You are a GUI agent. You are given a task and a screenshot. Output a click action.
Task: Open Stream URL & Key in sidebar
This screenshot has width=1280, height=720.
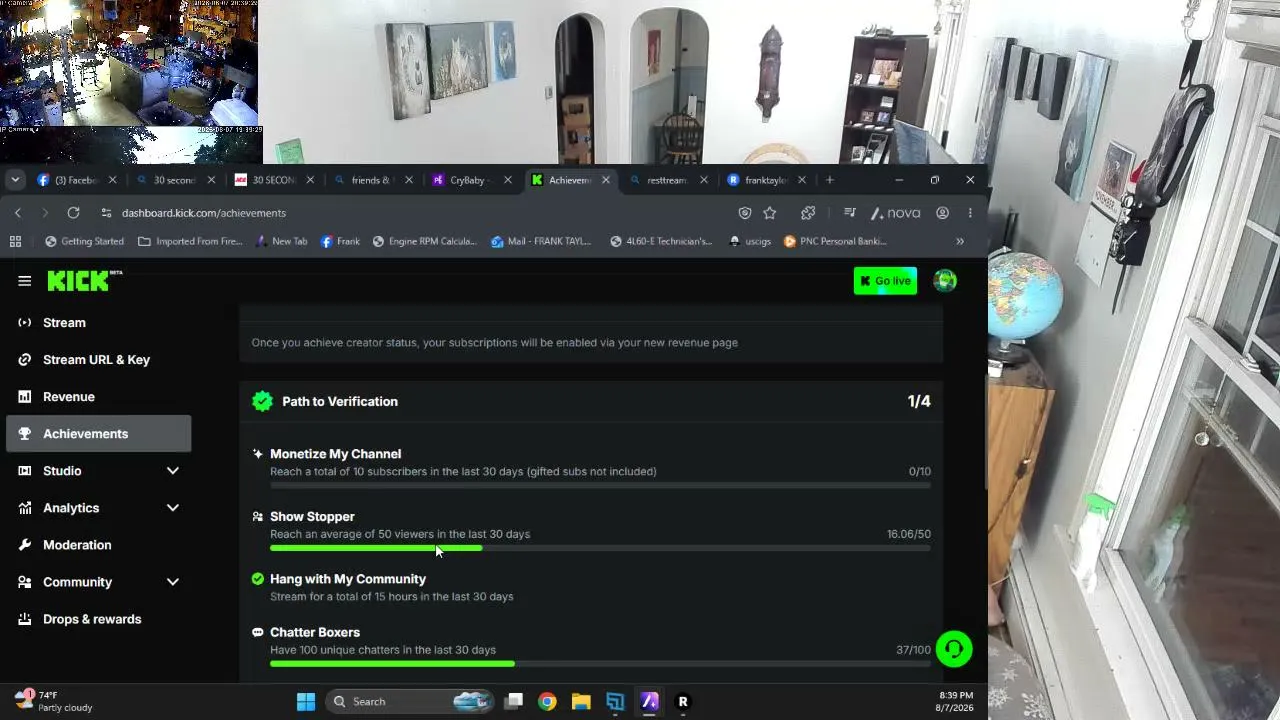[x=98, y=360]
